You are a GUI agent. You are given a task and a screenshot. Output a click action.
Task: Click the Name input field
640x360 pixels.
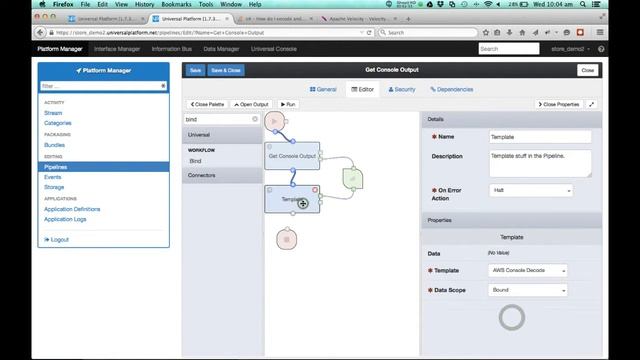pyautogui.click(x=540, y=137)
